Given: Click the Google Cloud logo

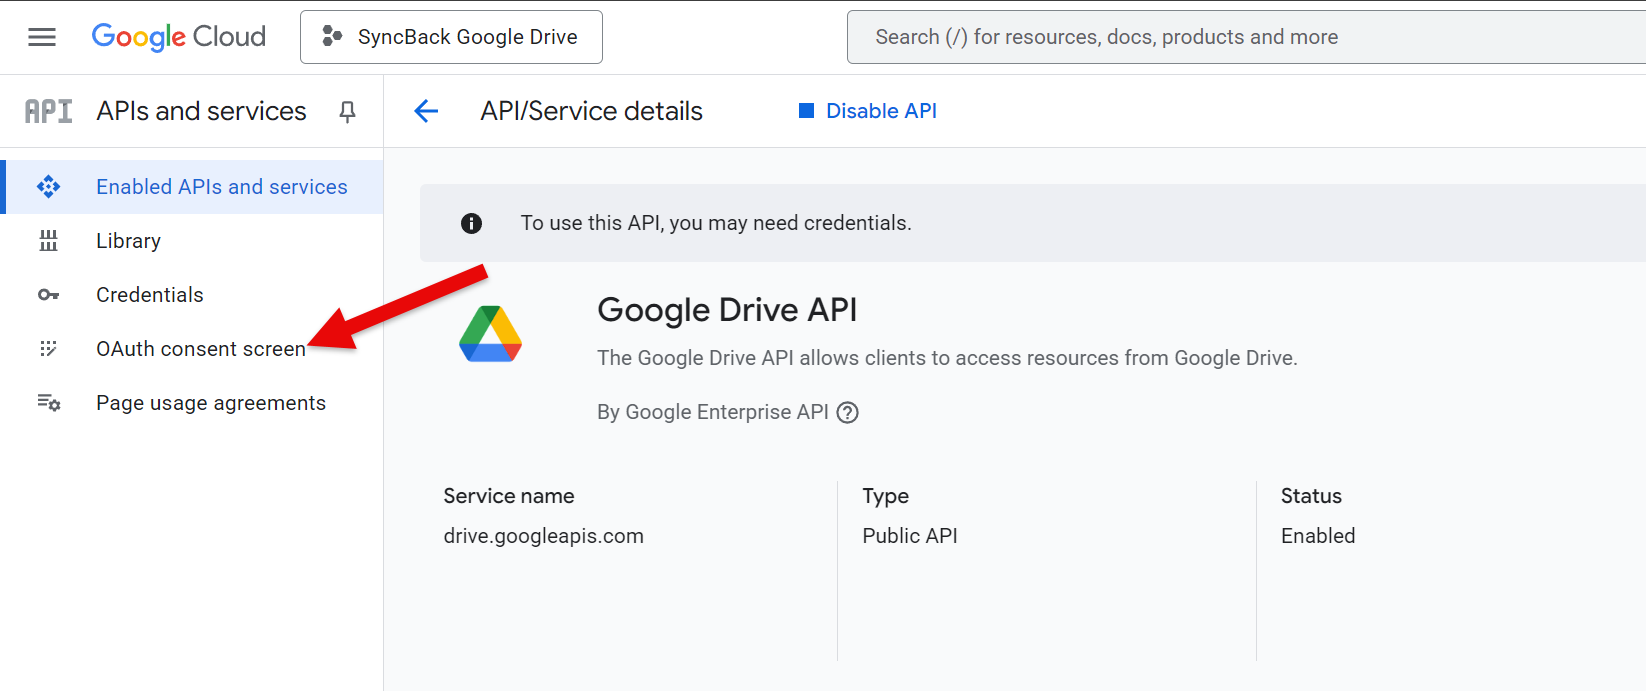Looking at the screenshot, I should point(179,37).
